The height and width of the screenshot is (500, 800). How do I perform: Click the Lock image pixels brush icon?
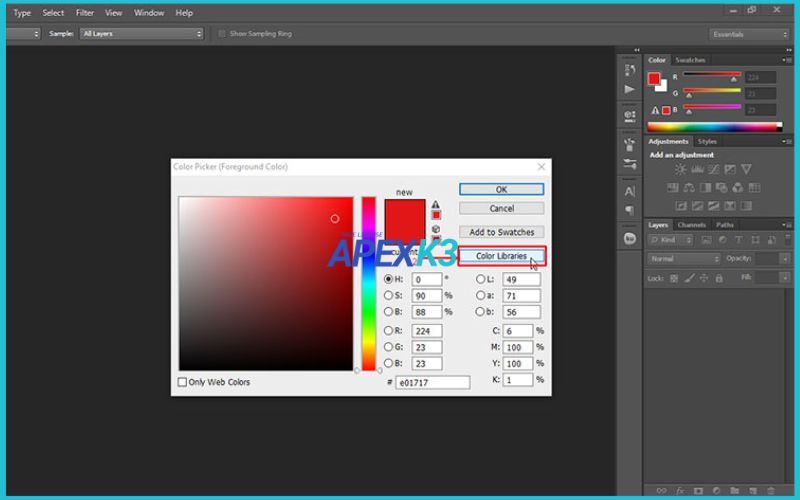click(689, 279)
